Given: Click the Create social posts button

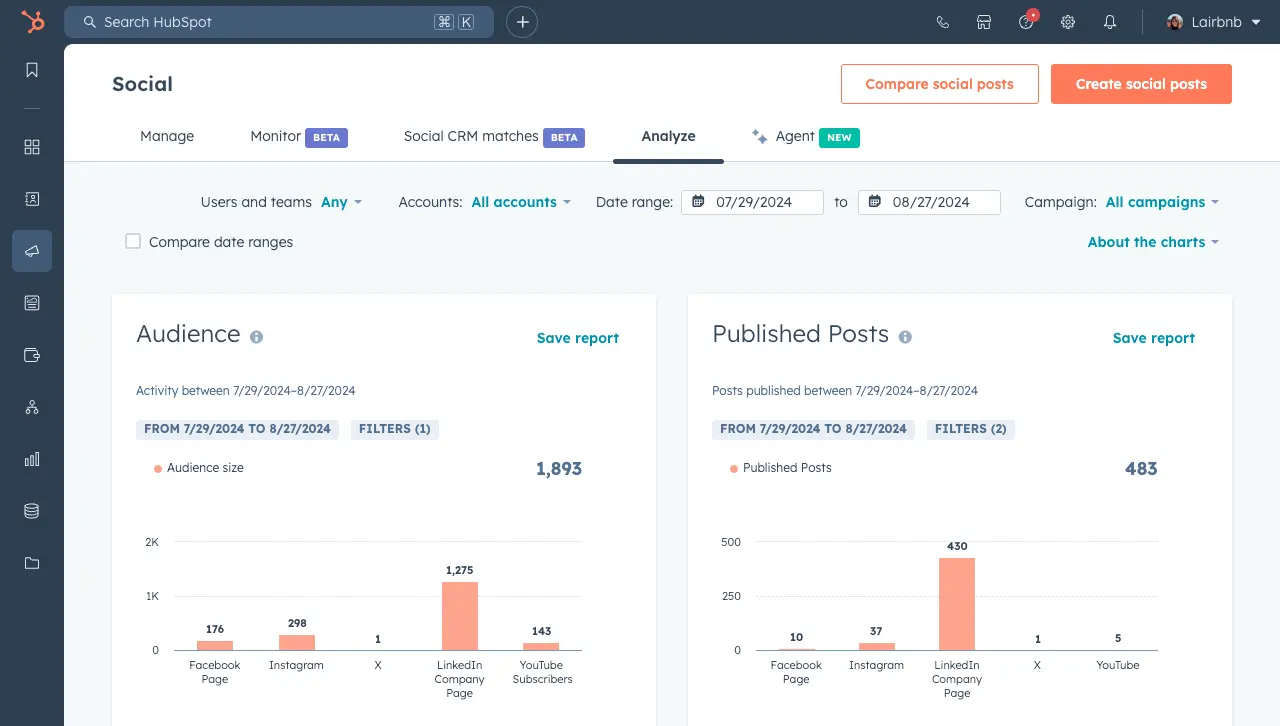Looking at the screenshot, I should 1141,84.
